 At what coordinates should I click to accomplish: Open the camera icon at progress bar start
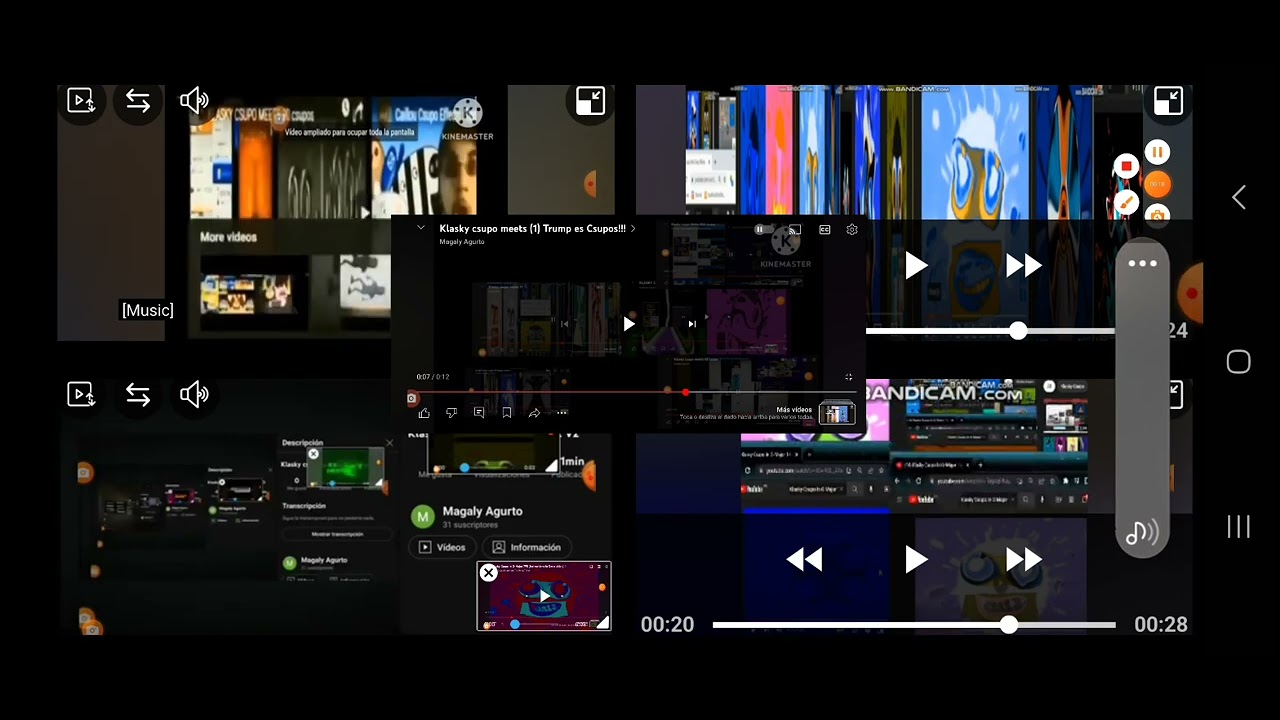pyautogui.click(x=411, y=398)
